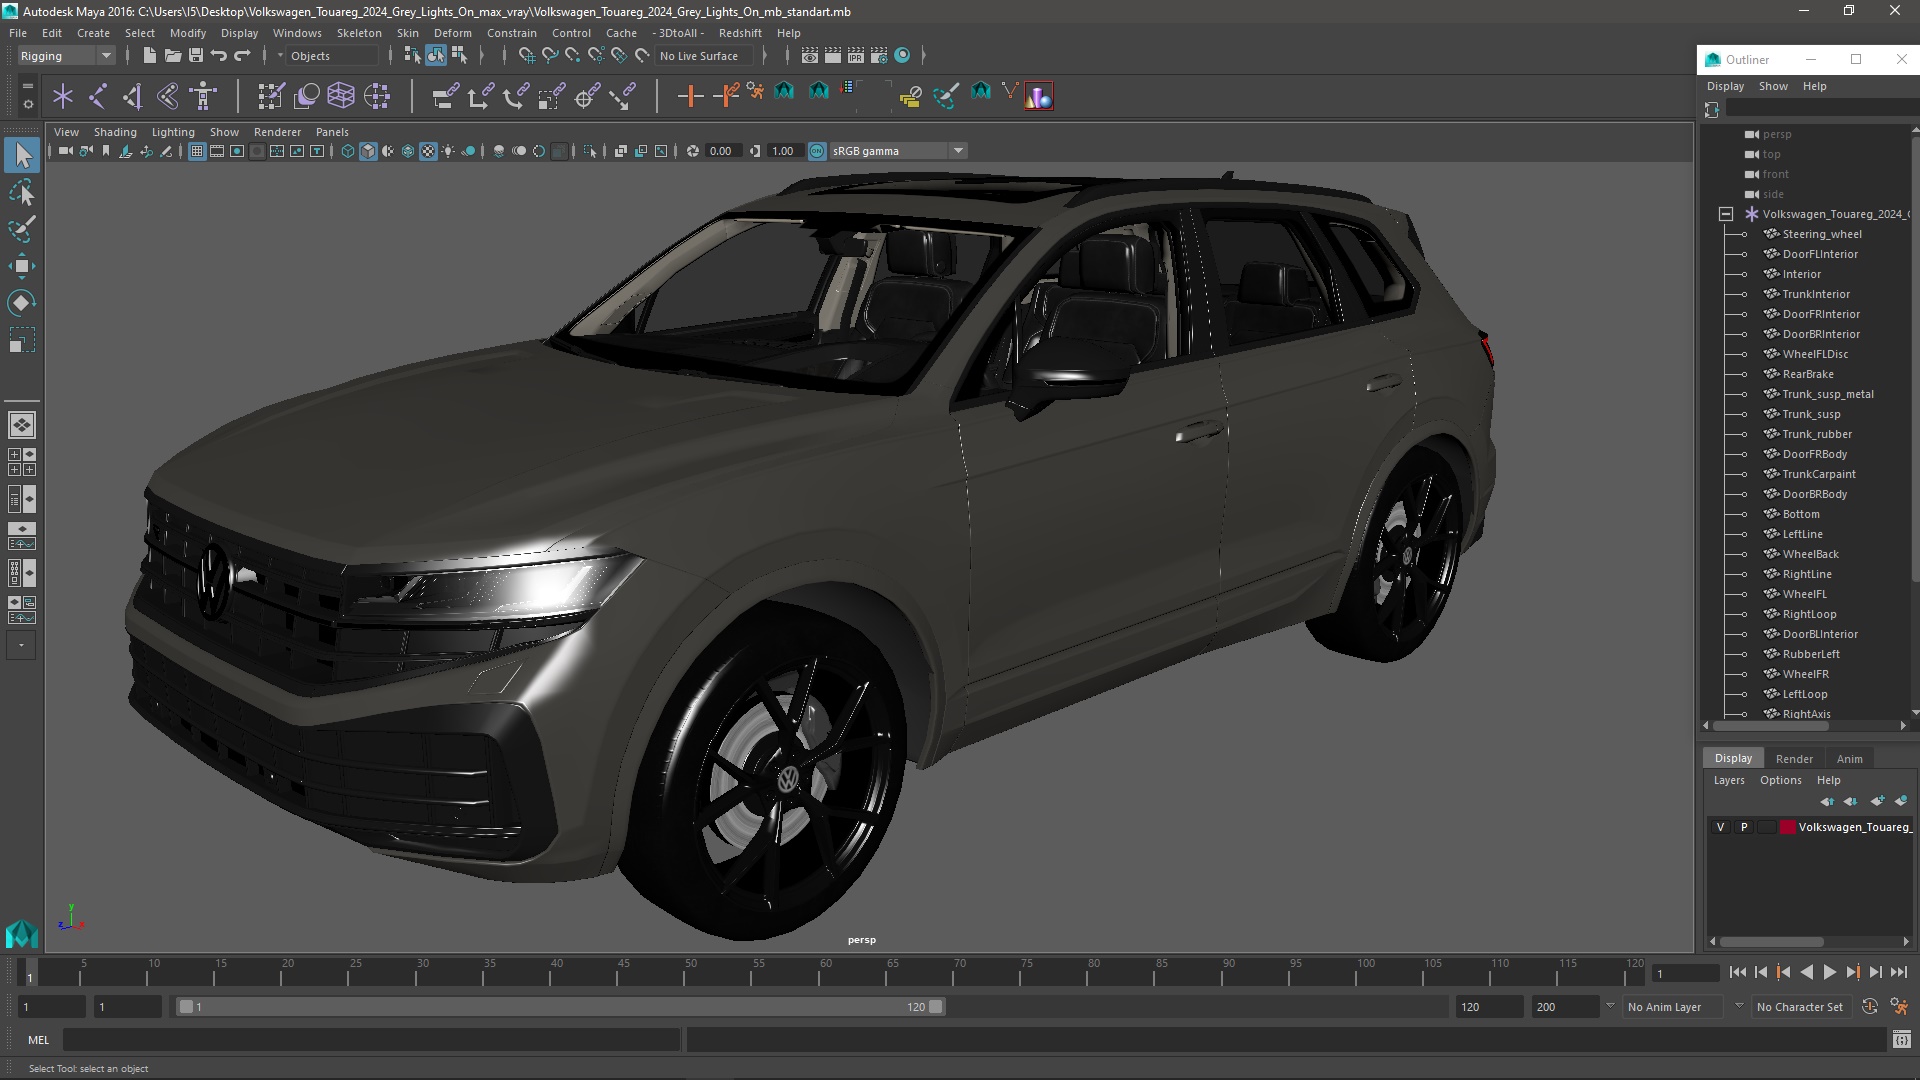Click Play Forwards button

tap(1829, 972)
